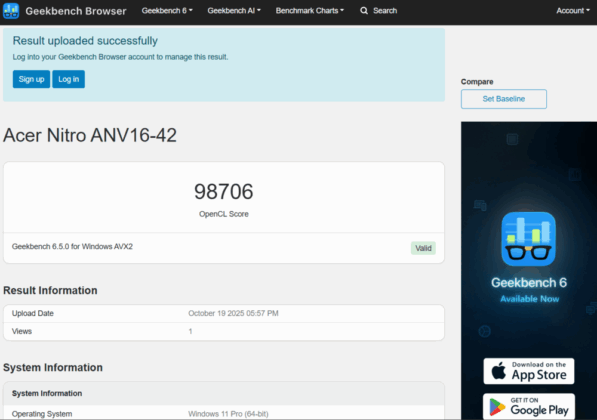Click the Geekbench 6 Available Now text

[x=529, y=289]
